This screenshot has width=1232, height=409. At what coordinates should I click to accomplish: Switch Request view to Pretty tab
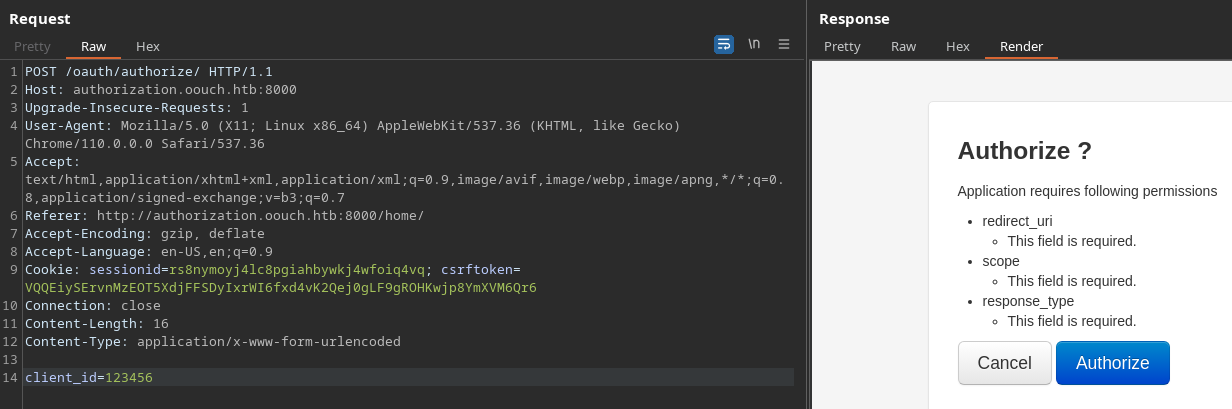pyautogui.click(x=32, y=46)
